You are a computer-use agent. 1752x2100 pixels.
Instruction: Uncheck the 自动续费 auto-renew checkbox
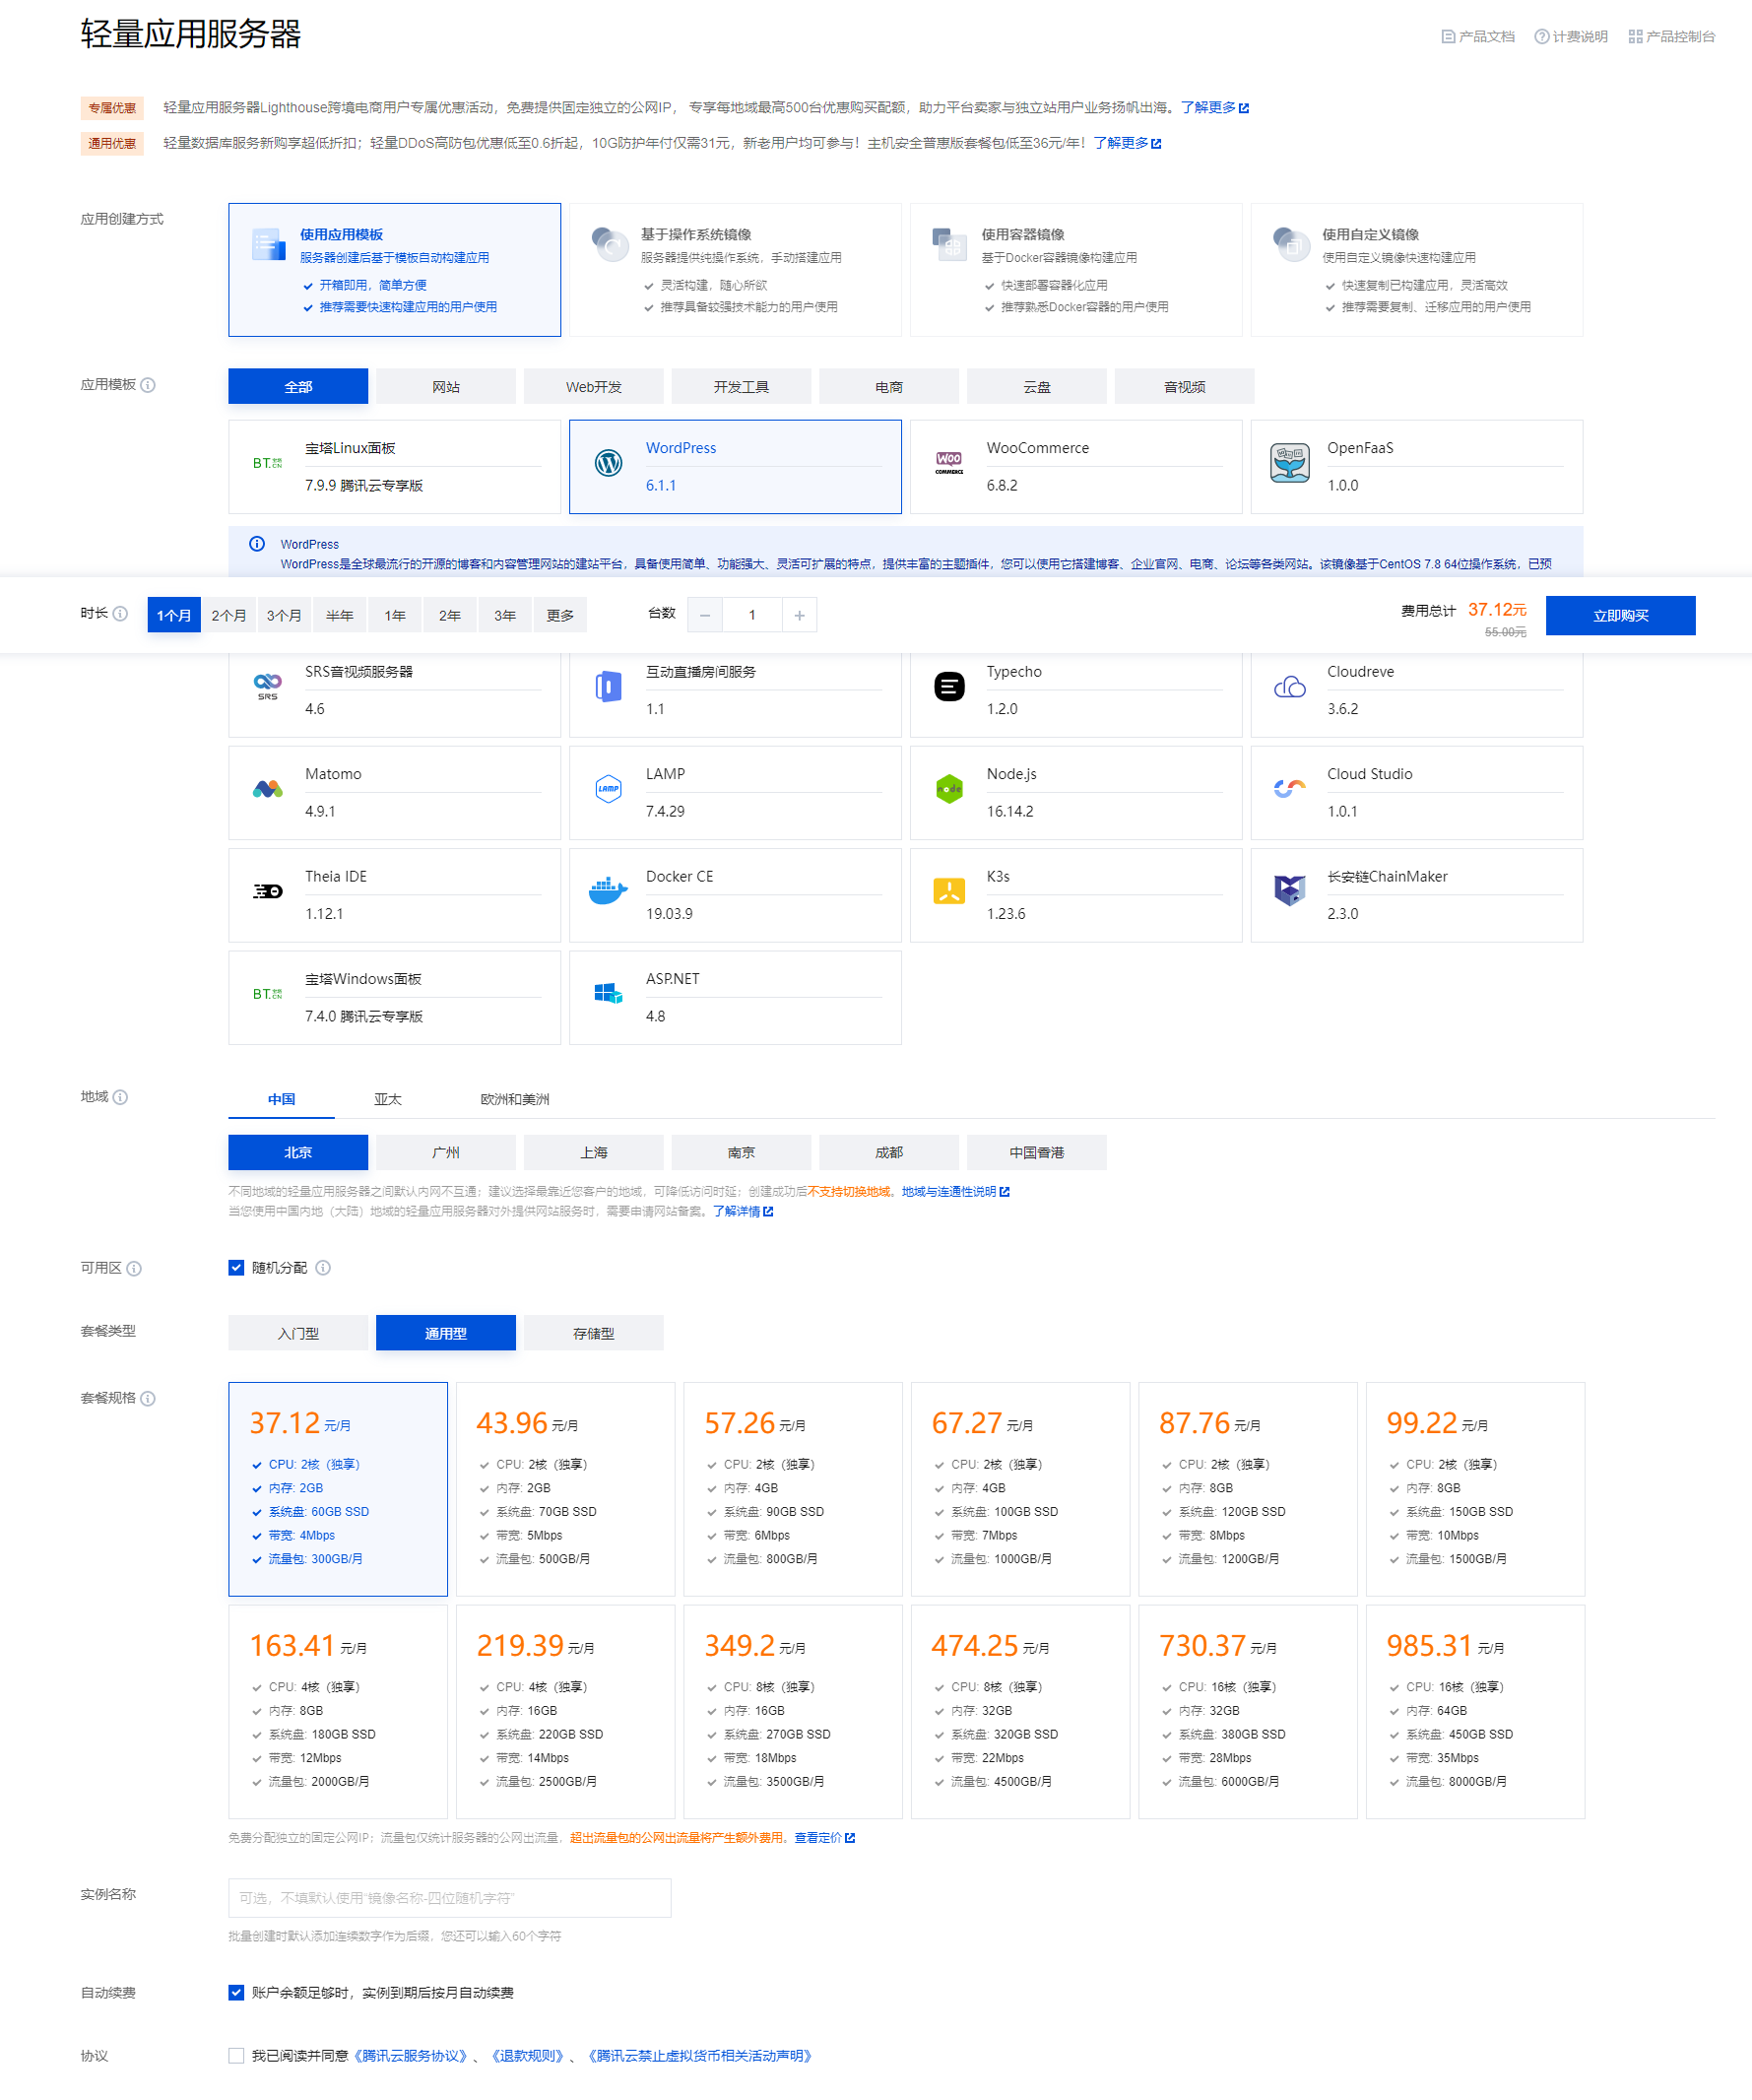236,1992
